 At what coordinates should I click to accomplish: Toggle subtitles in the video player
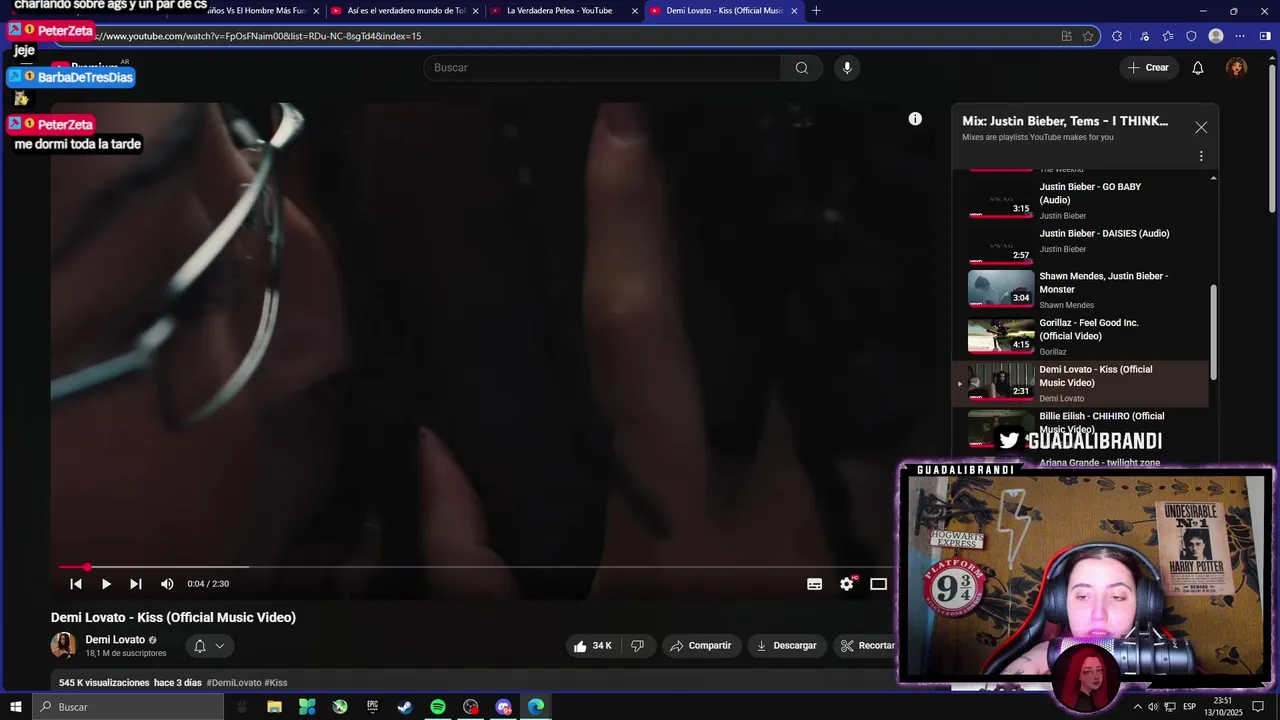click(x=815, y=584)
